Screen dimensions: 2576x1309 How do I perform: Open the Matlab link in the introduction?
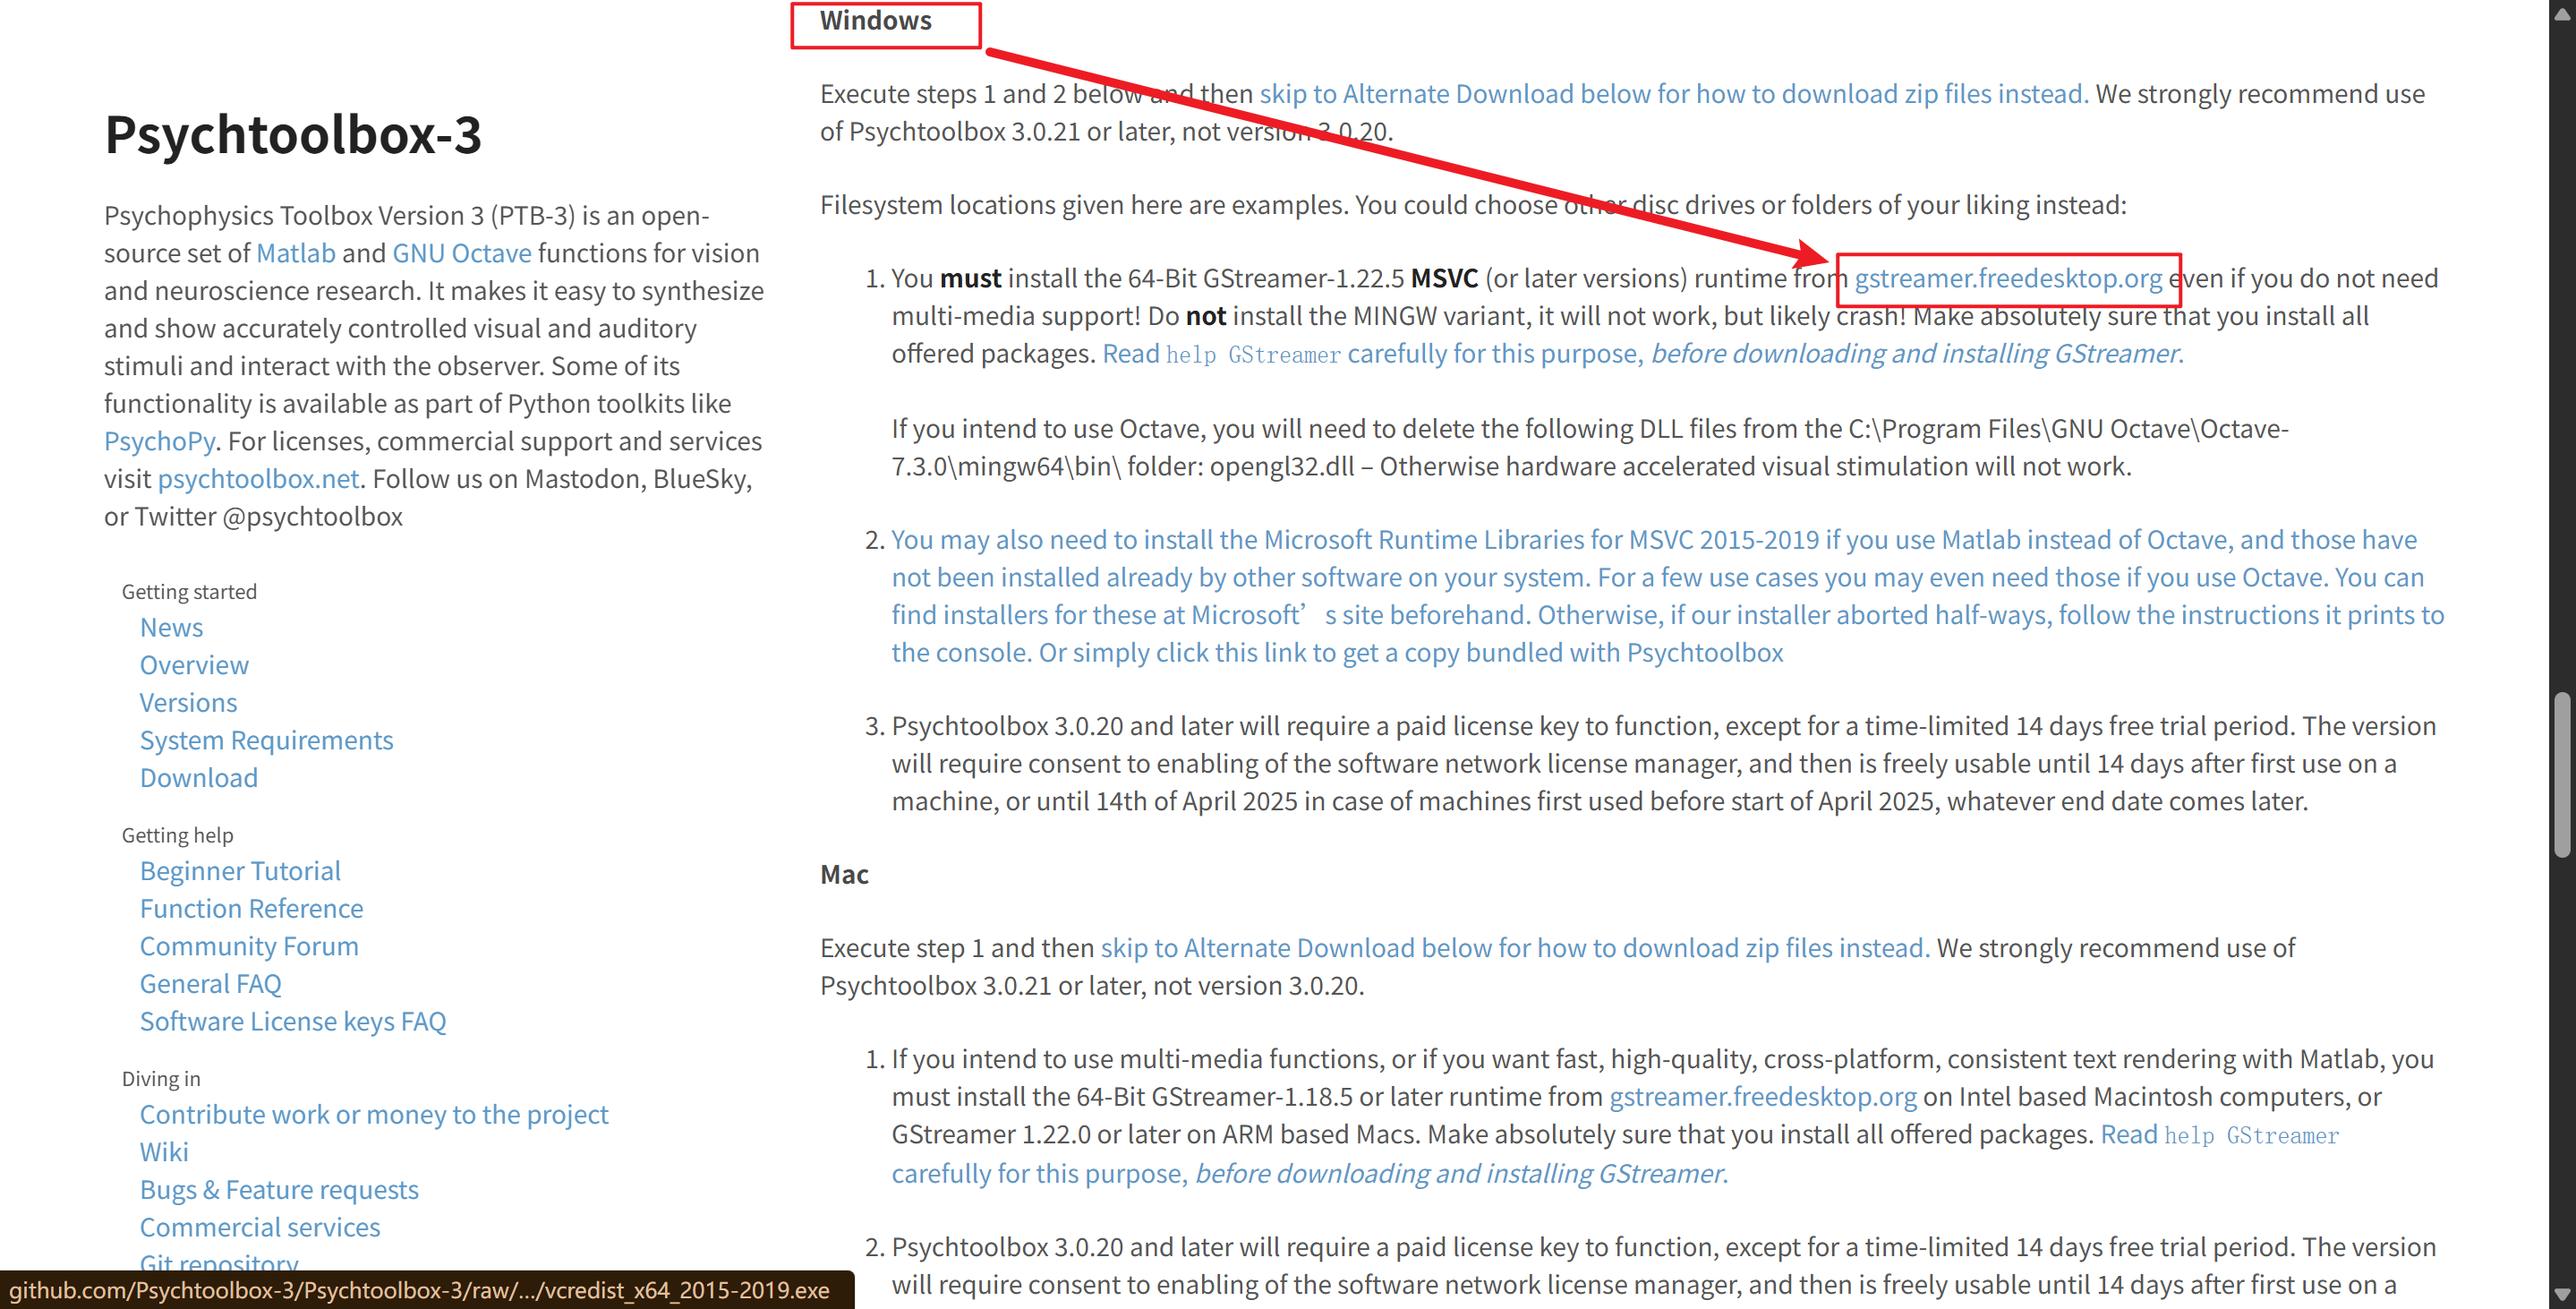(296, 253)
